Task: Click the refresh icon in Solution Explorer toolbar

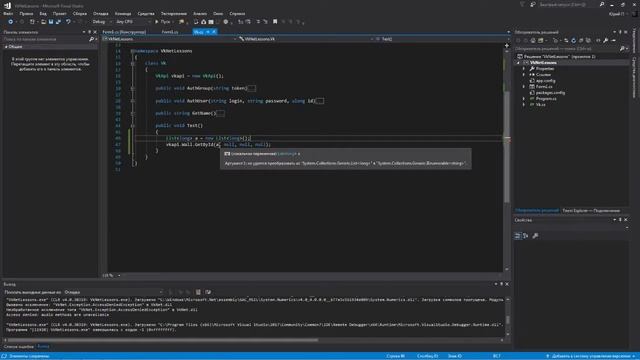Action: (x=573, y=40)
